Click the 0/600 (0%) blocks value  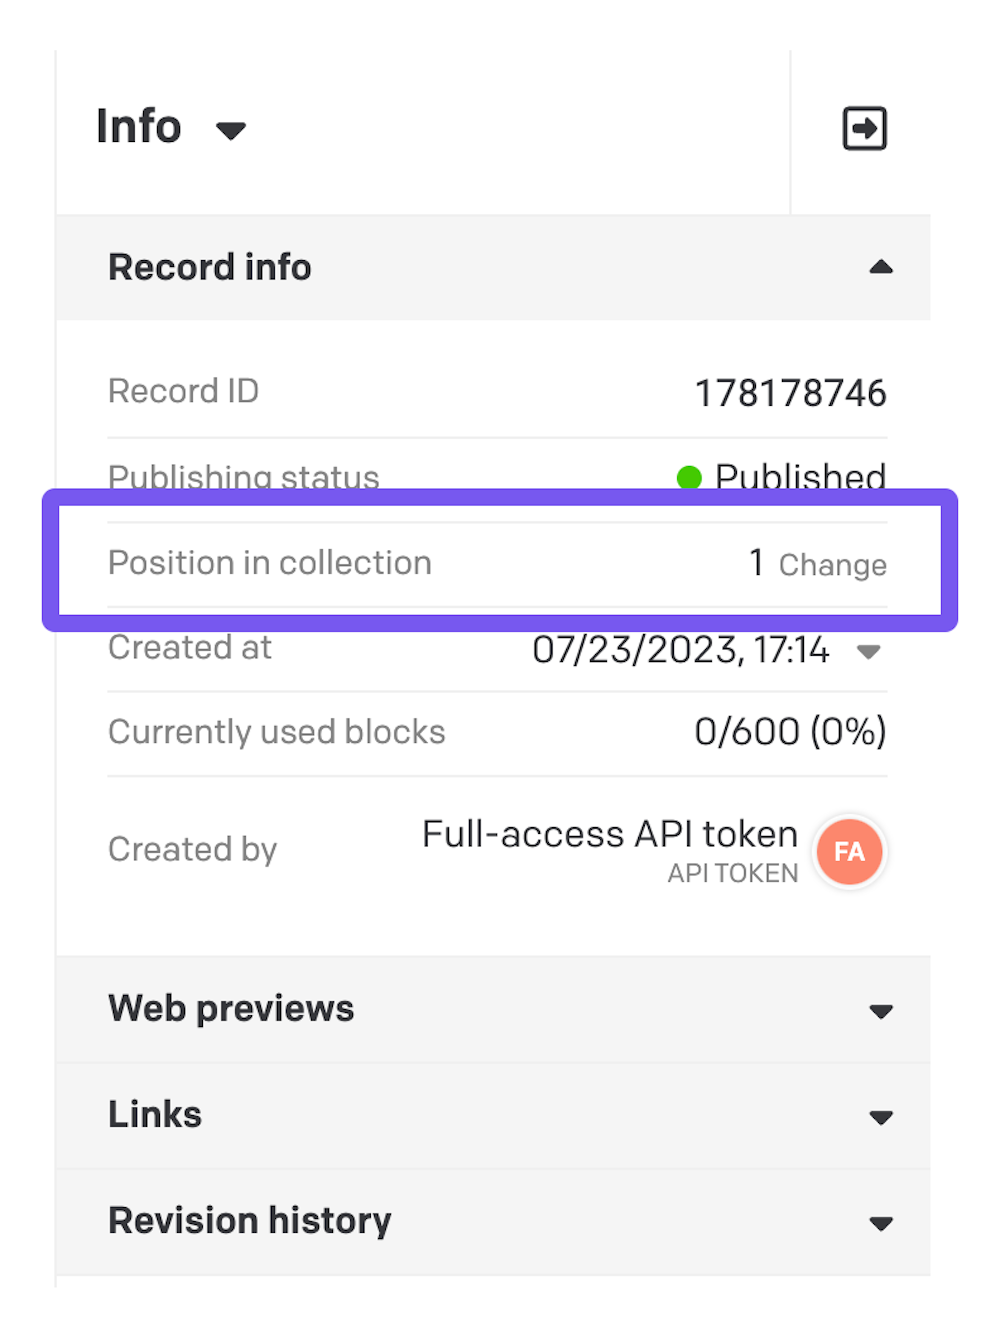pos(790,732)
